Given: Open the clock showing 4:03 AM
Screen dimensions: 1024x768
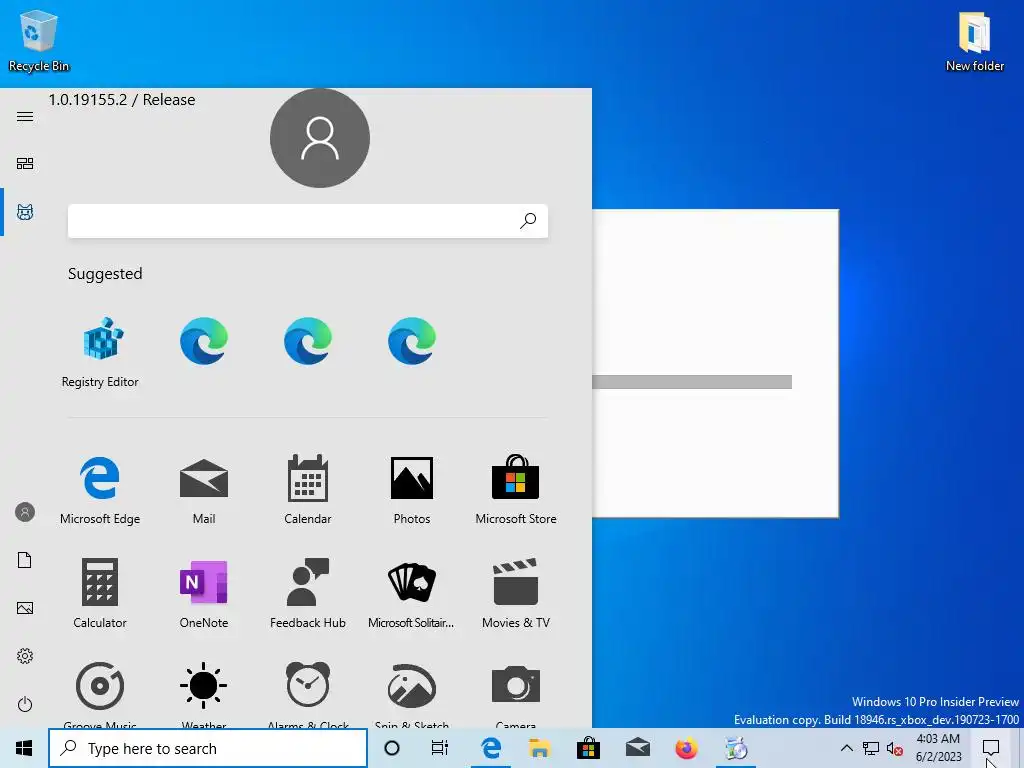Looking at the screenshot, I should 938,748.
